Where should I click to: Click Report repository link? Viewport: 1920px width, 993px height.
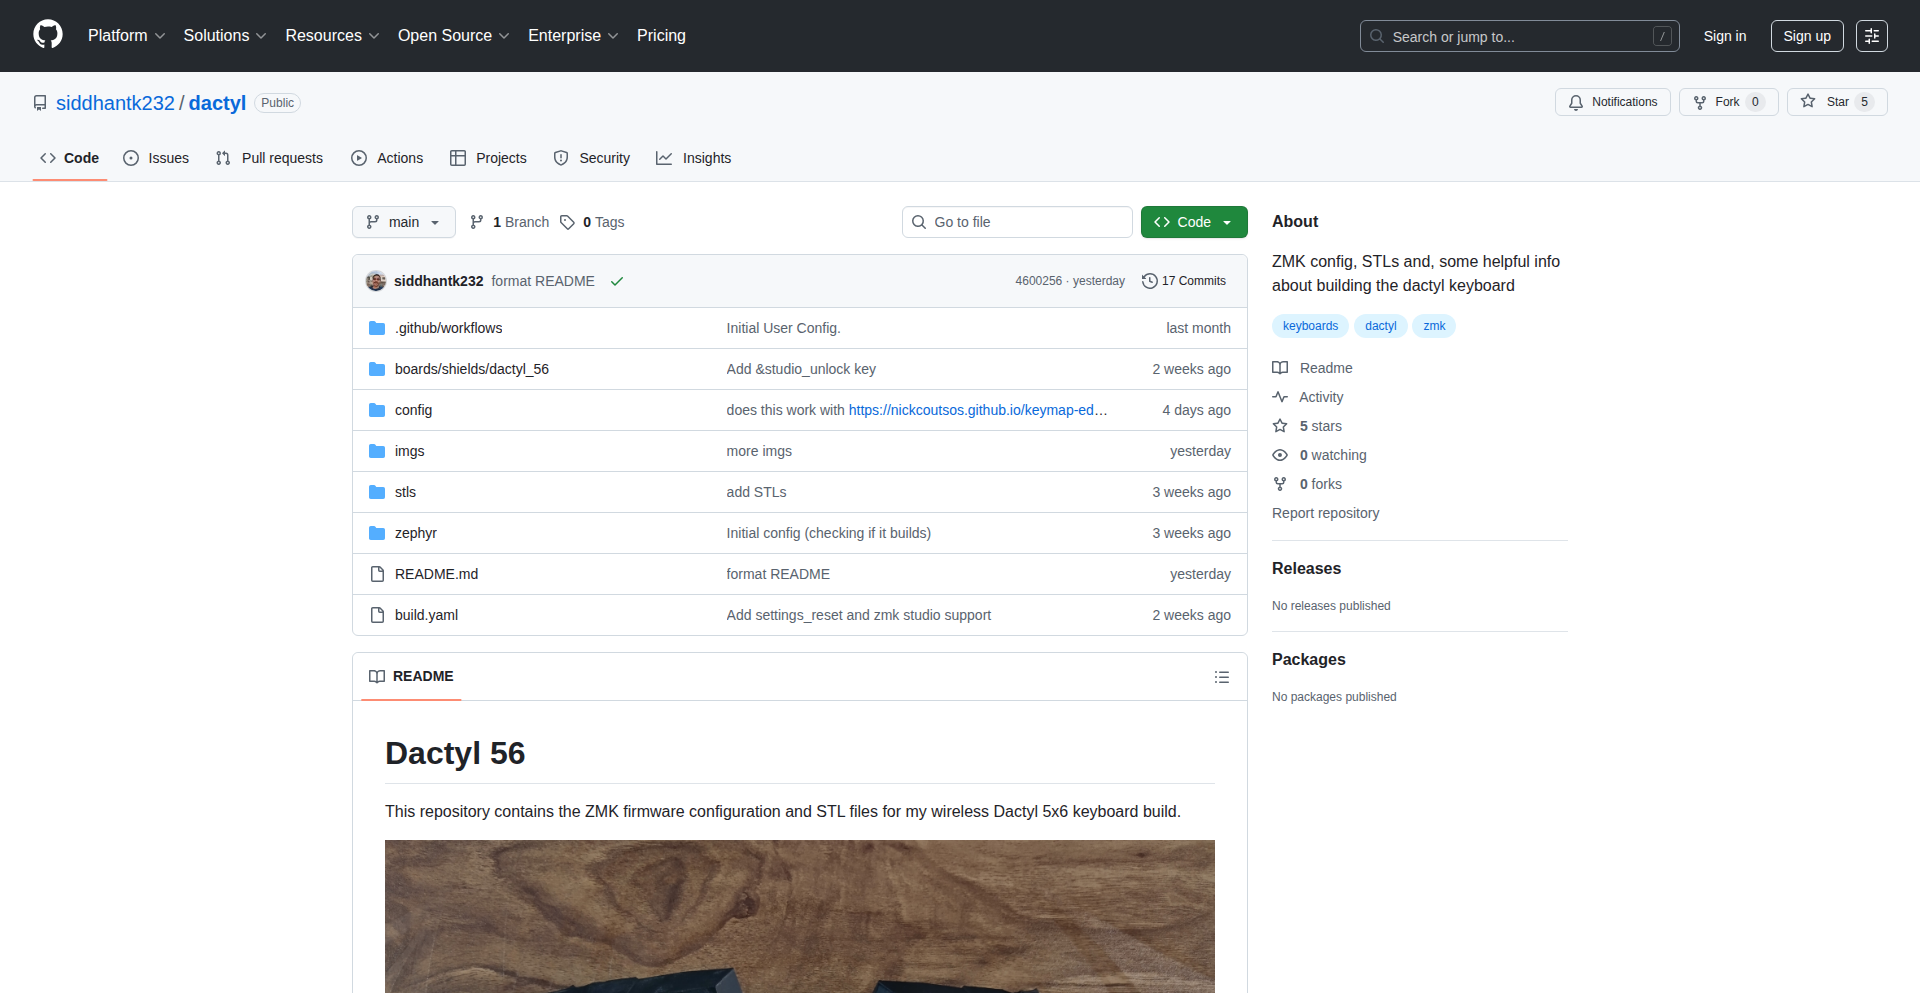coord(1325,513)
